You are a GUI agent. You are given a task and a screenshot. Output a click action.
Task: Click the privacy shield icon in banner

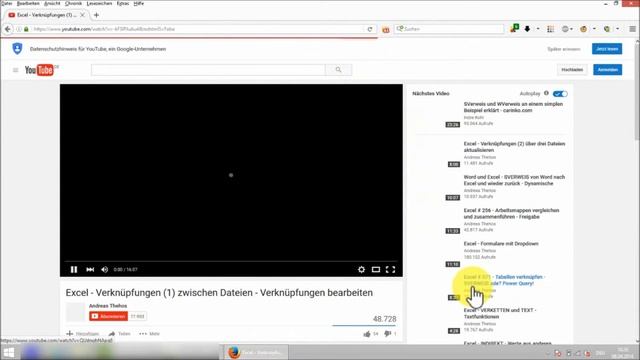pos(17,49)
